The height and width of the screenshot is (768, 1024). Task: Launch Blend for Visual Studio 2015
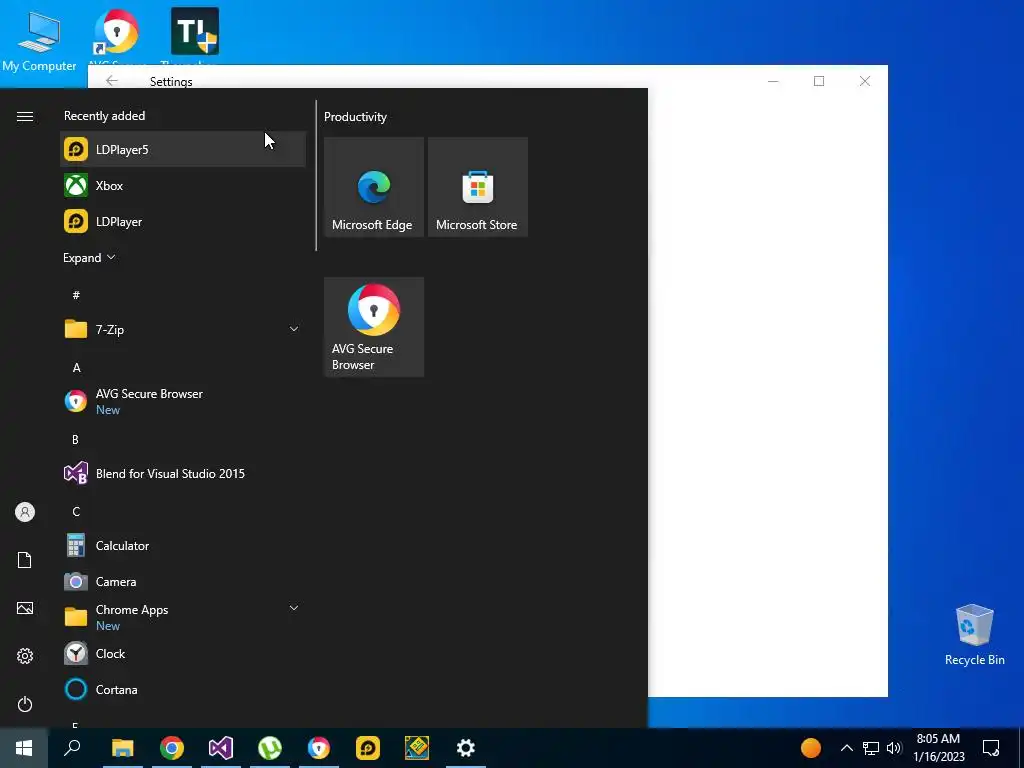[183, 473]
